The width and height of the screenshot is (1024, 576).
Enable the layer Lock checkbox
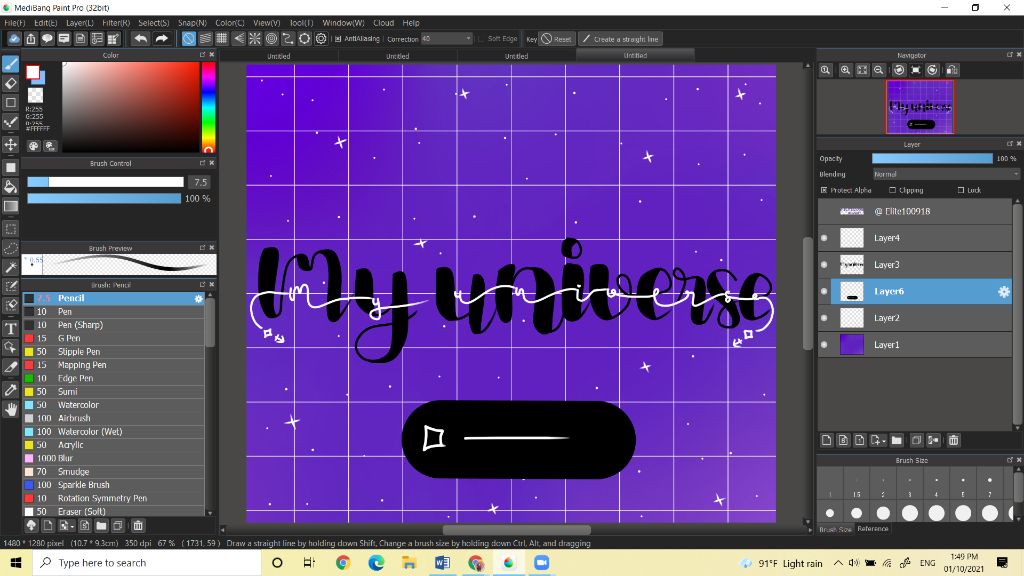[x=961, y=190]
